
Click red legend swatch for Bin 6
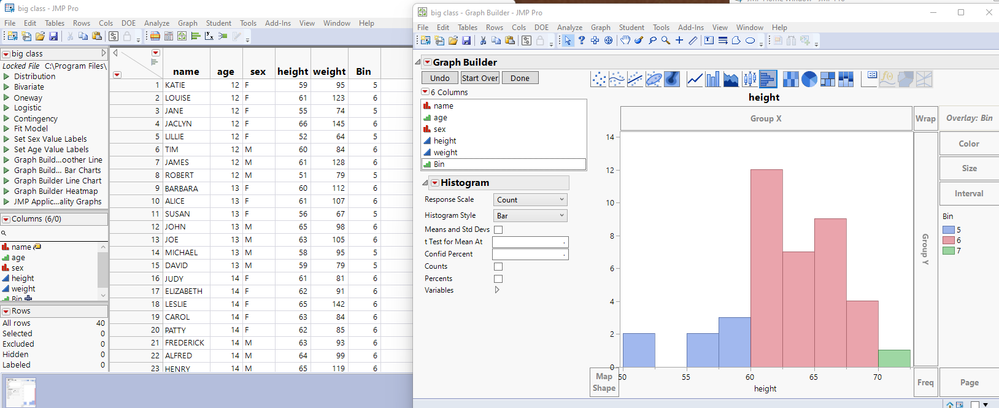click(x=948, y=240)
